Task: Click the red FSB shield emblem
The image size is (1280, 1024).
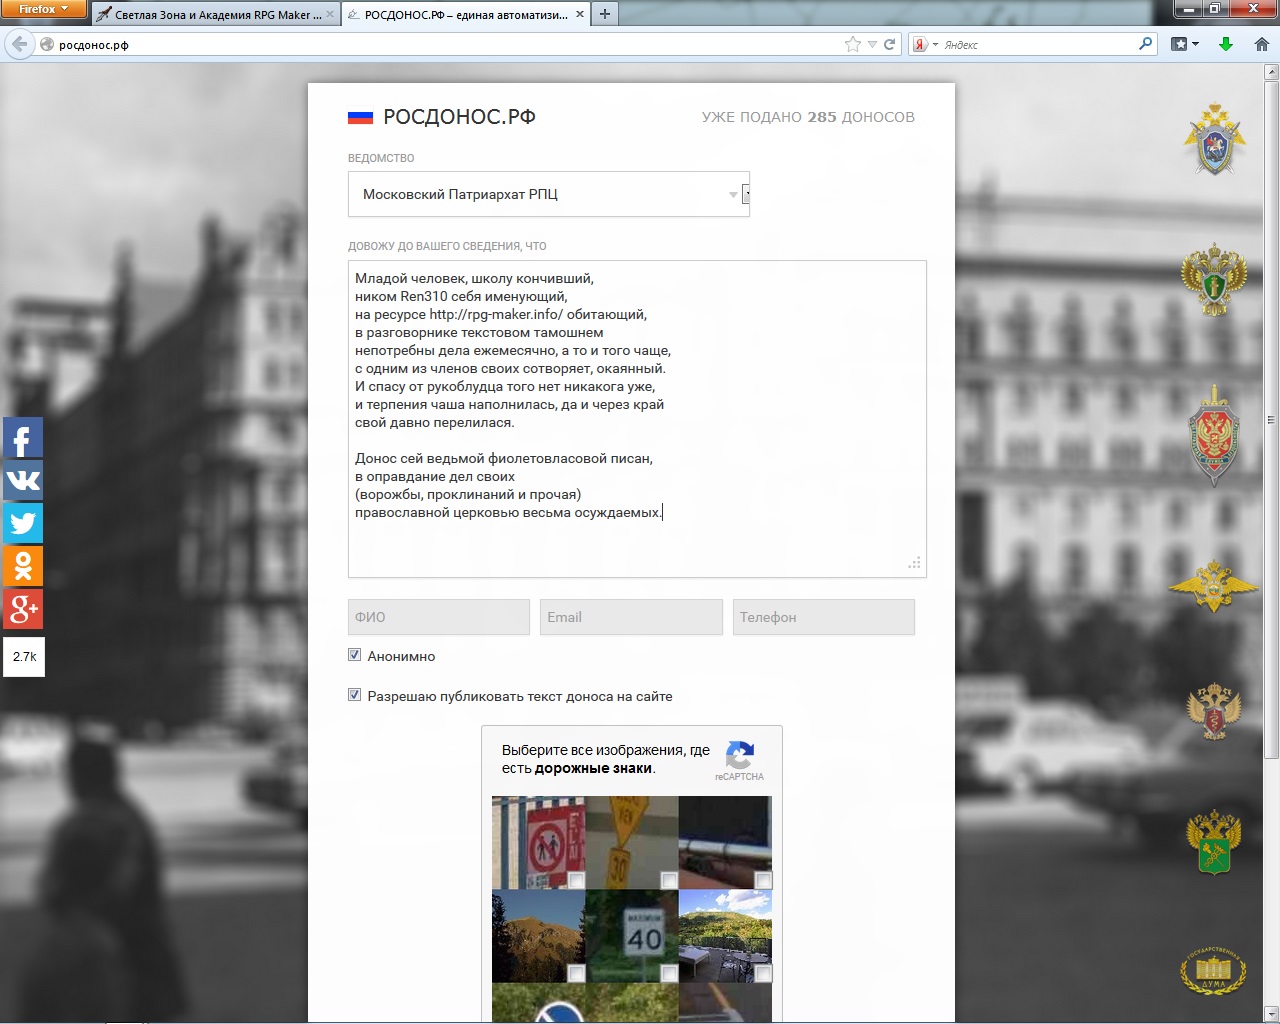Action: (1214, 436)
